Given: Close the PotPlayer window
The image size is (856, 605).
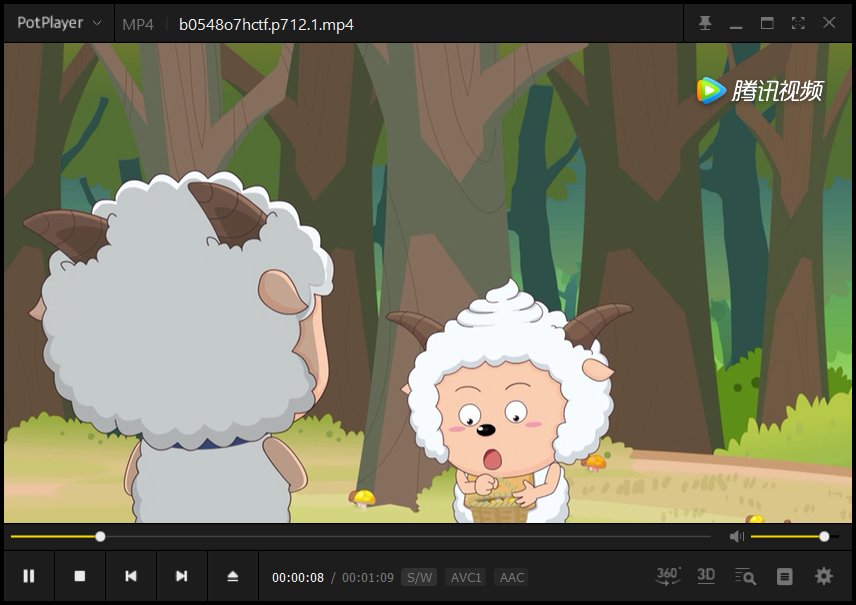Looking at the screenshot, I should pyautogui.click(x=829, y=22).
